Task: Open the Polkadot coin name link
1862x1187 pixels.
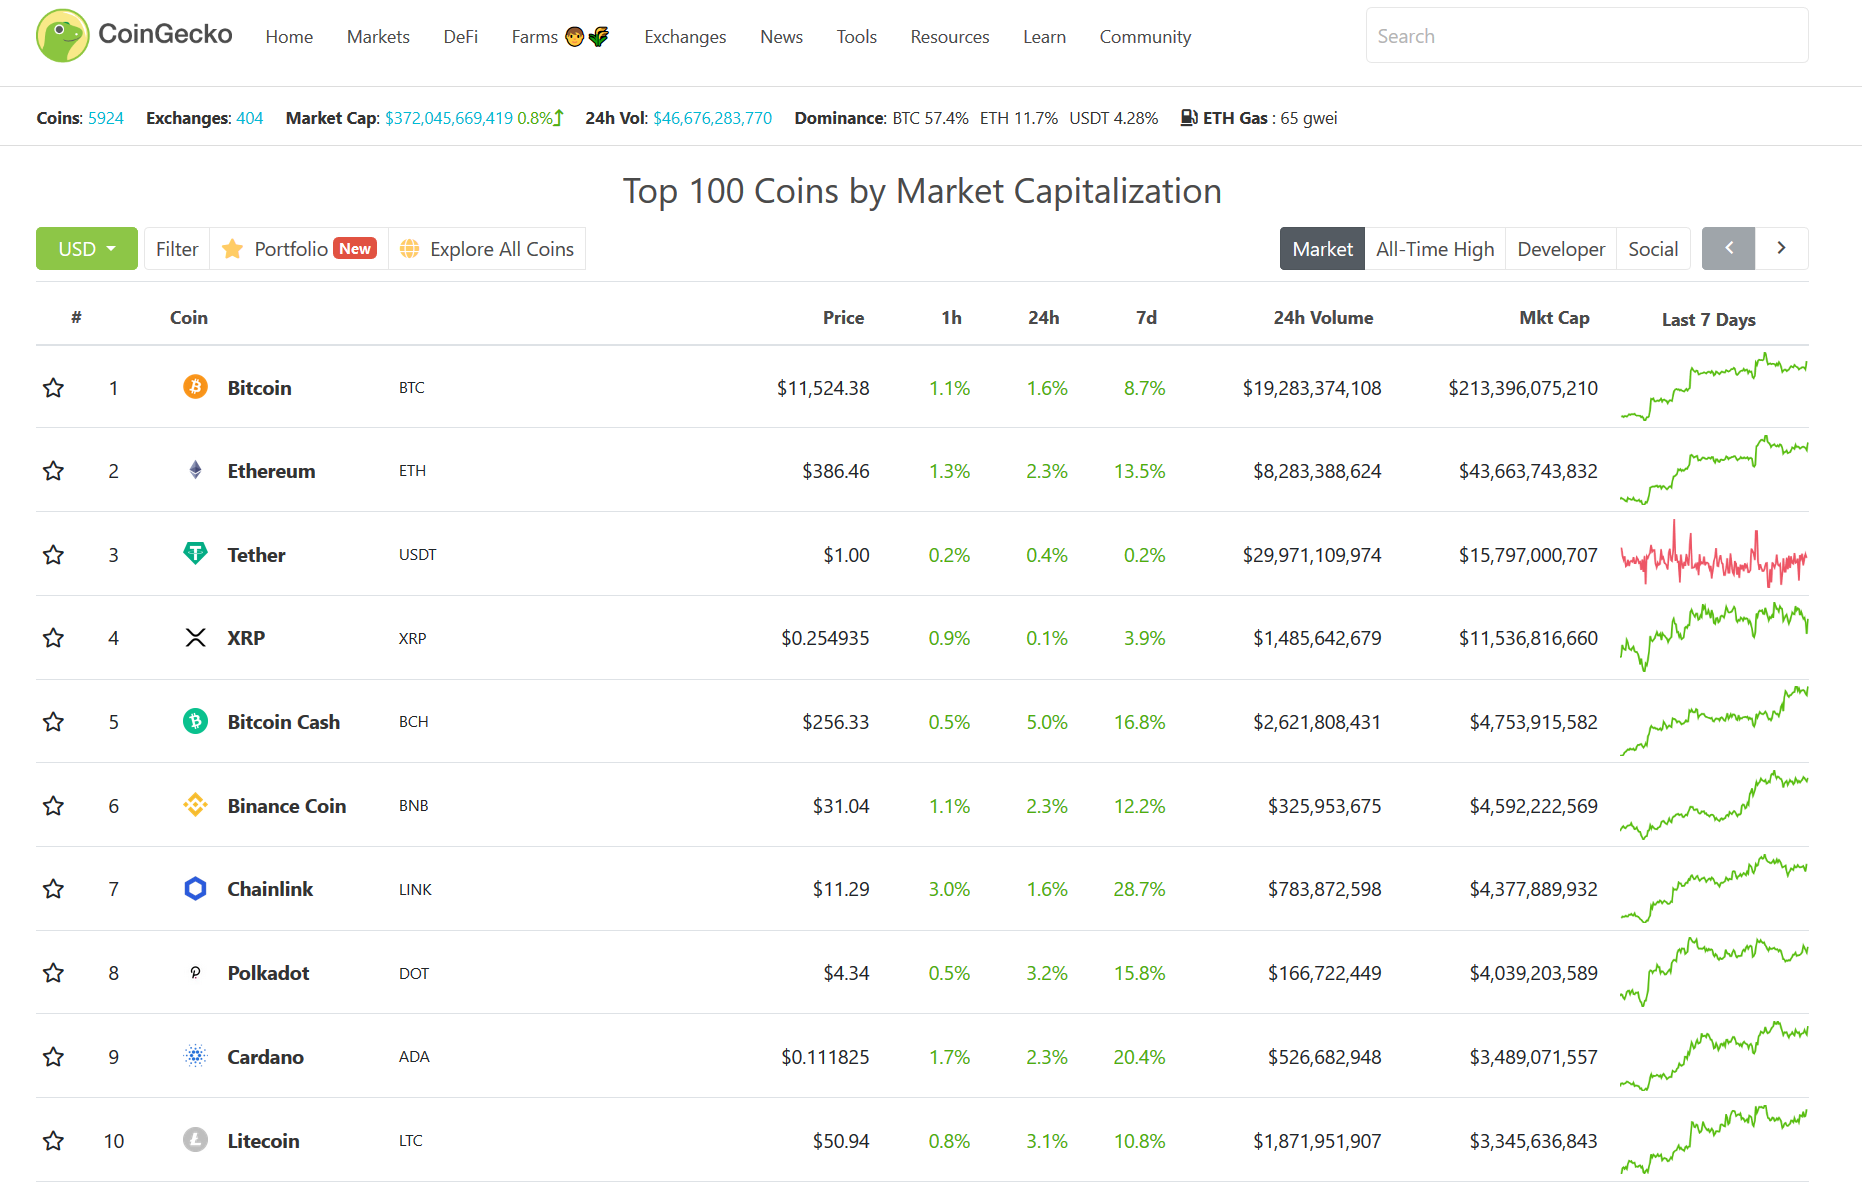Action: [268, 973]
